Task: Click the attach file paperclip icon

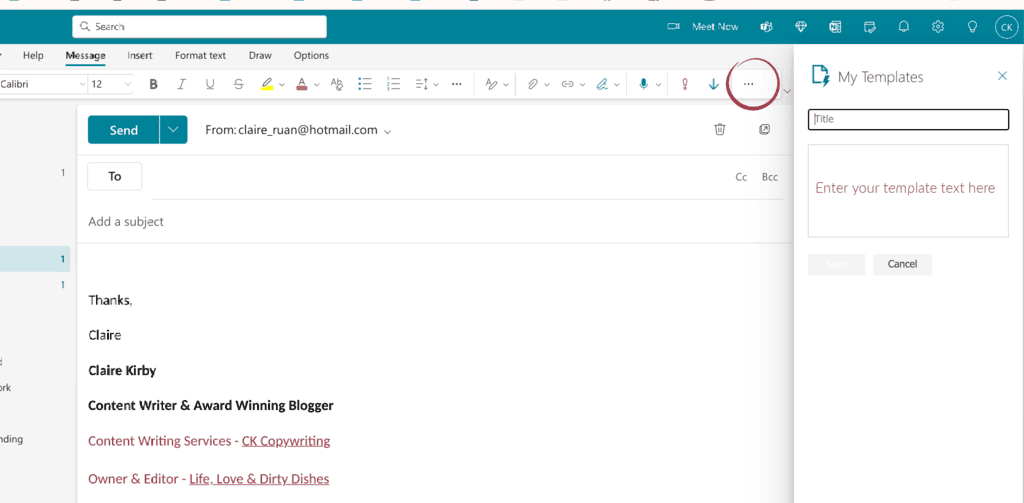Action: click(x=533, y=84)
